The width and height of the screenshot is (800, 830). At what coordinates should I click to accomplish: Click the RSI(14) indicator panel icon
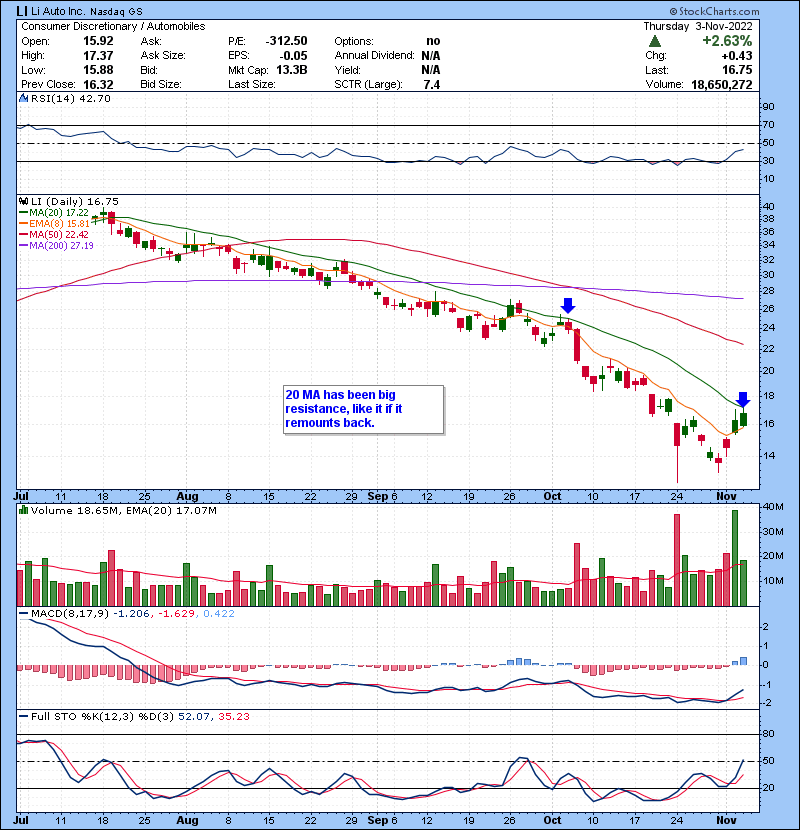point(23,98)
